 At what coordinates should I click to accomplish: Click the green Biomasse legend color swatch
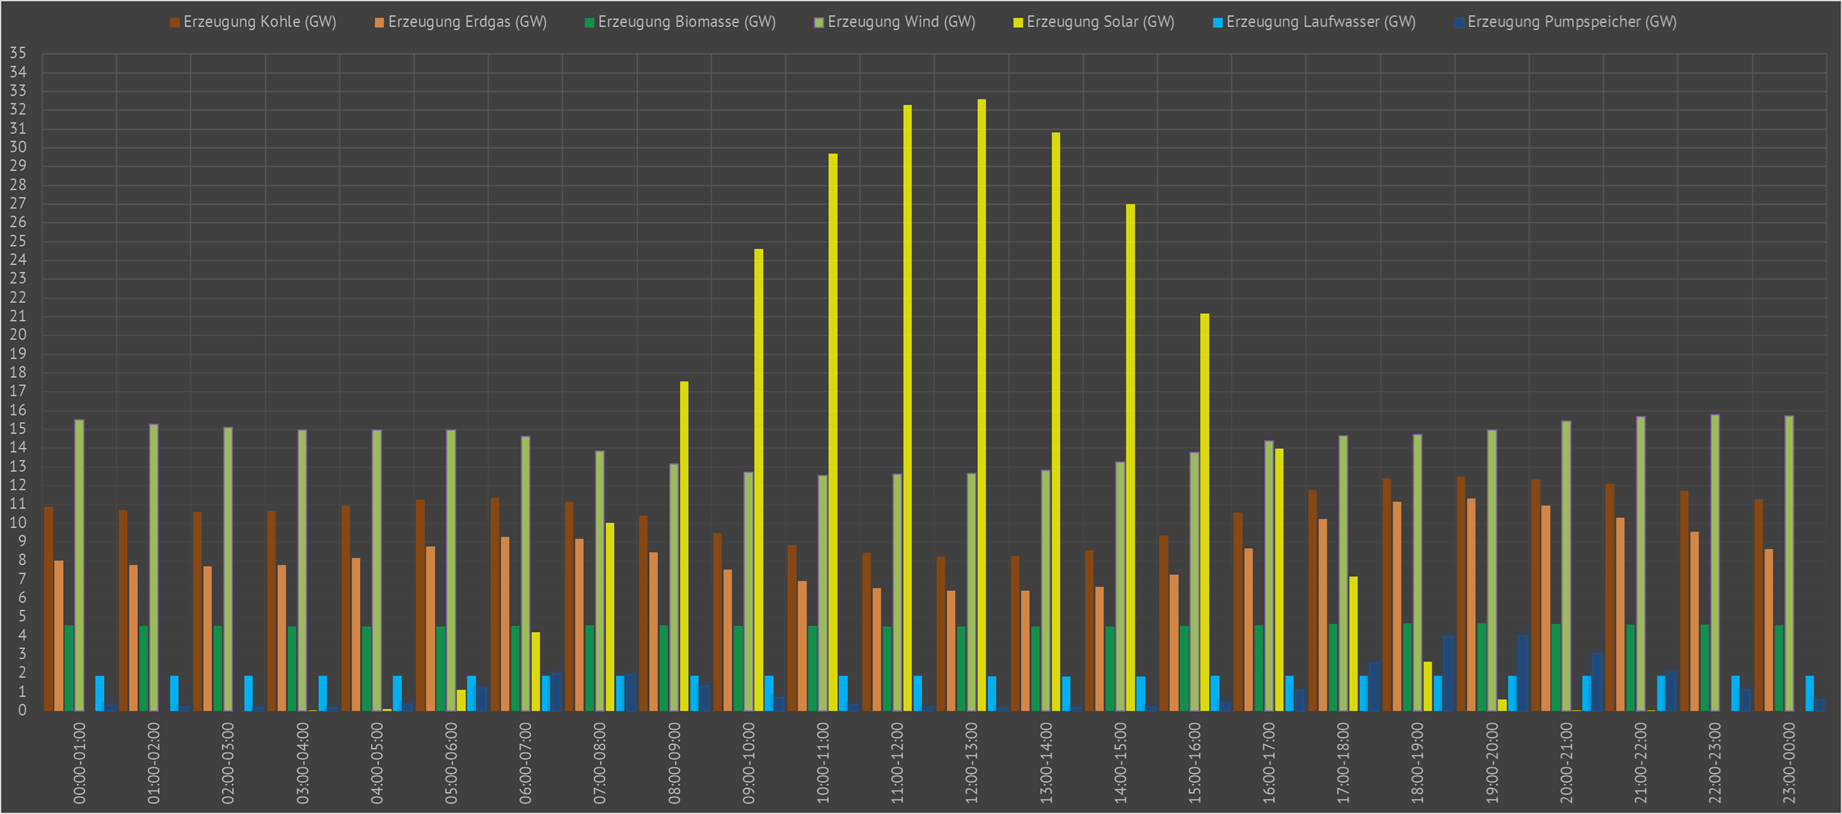(590, 22)
